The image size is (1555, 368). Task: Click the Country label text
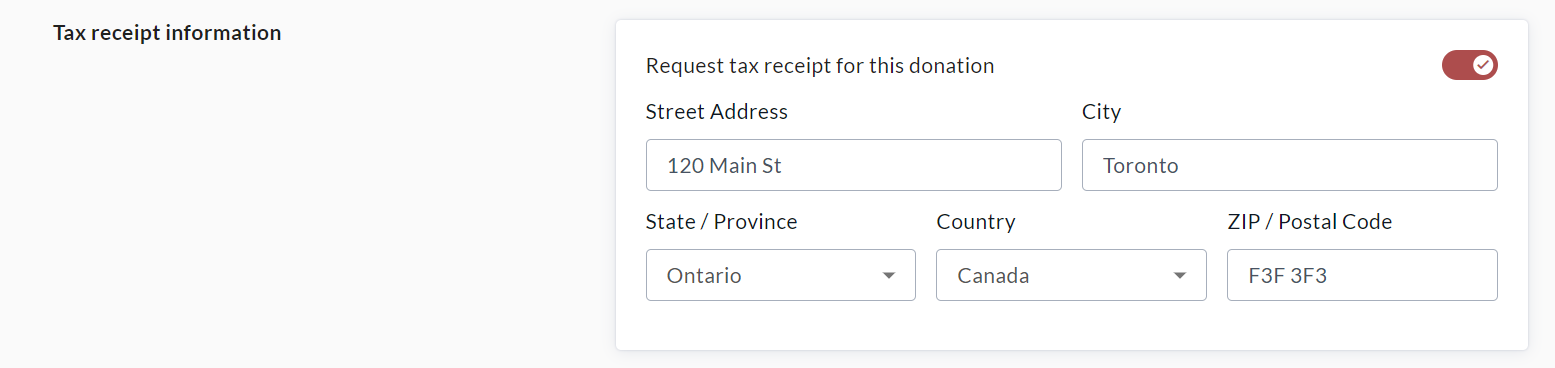(x=976, y=222)
